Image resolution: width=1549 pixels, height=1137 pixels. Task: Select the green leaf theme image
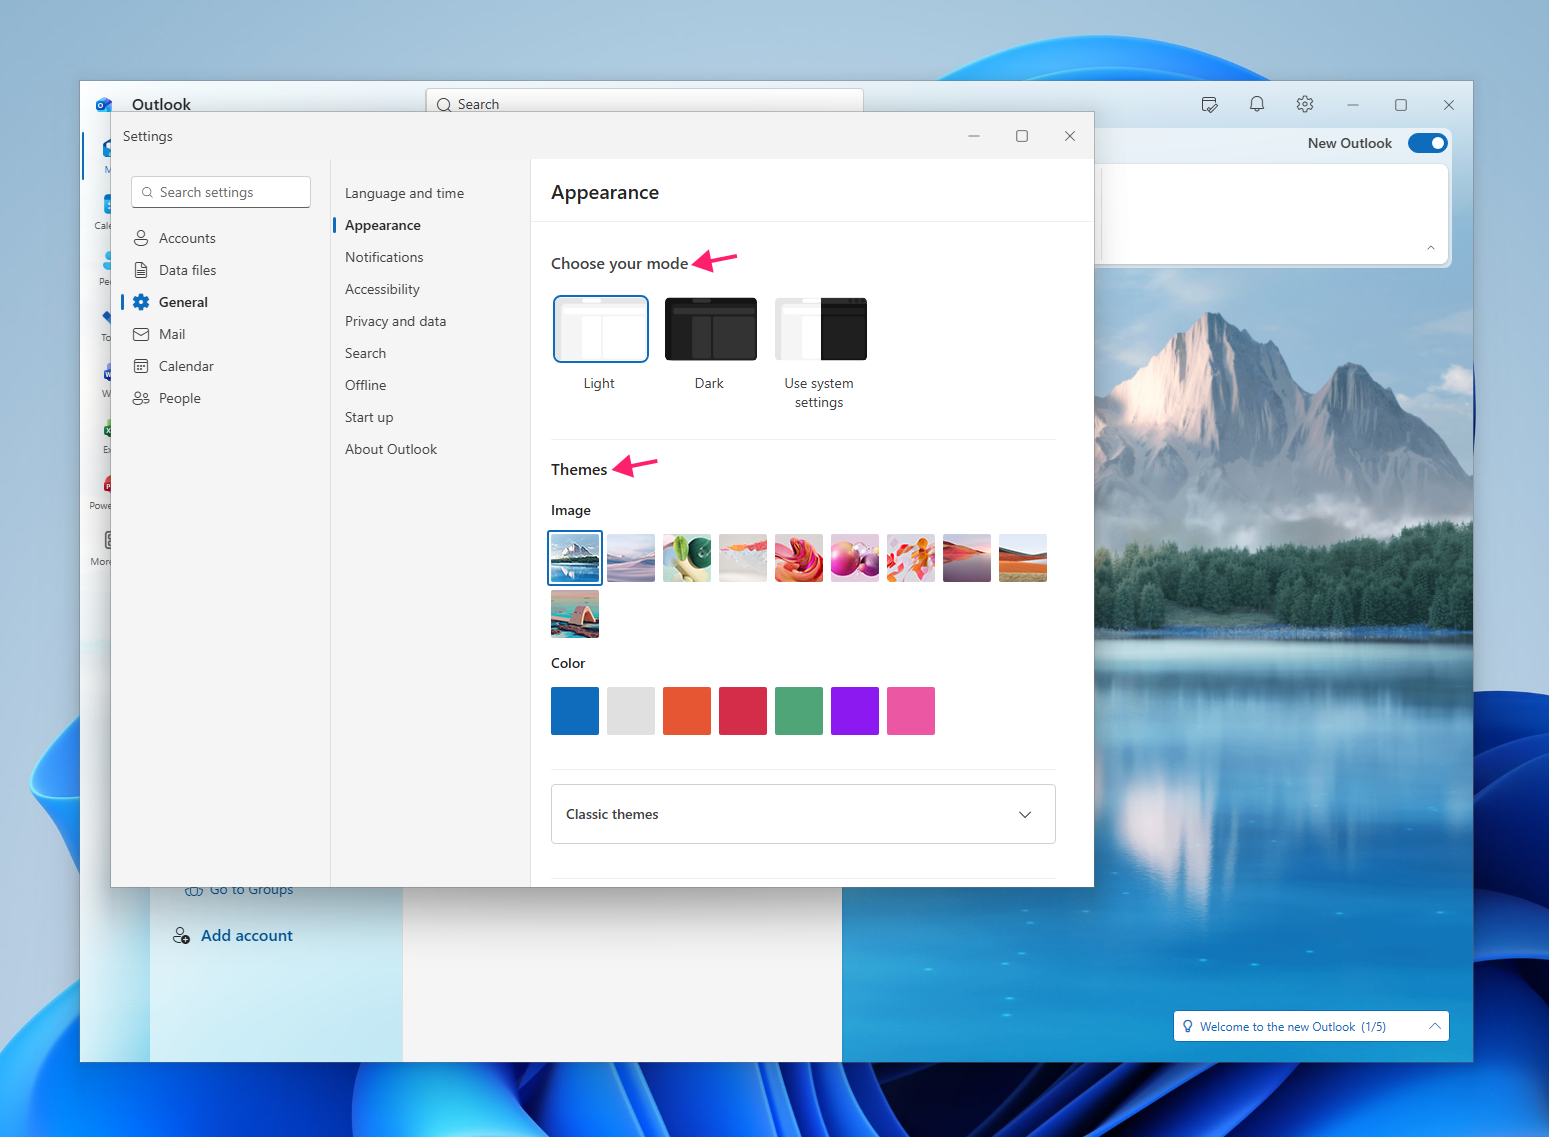pyautogui.click(x=687, y=558)
